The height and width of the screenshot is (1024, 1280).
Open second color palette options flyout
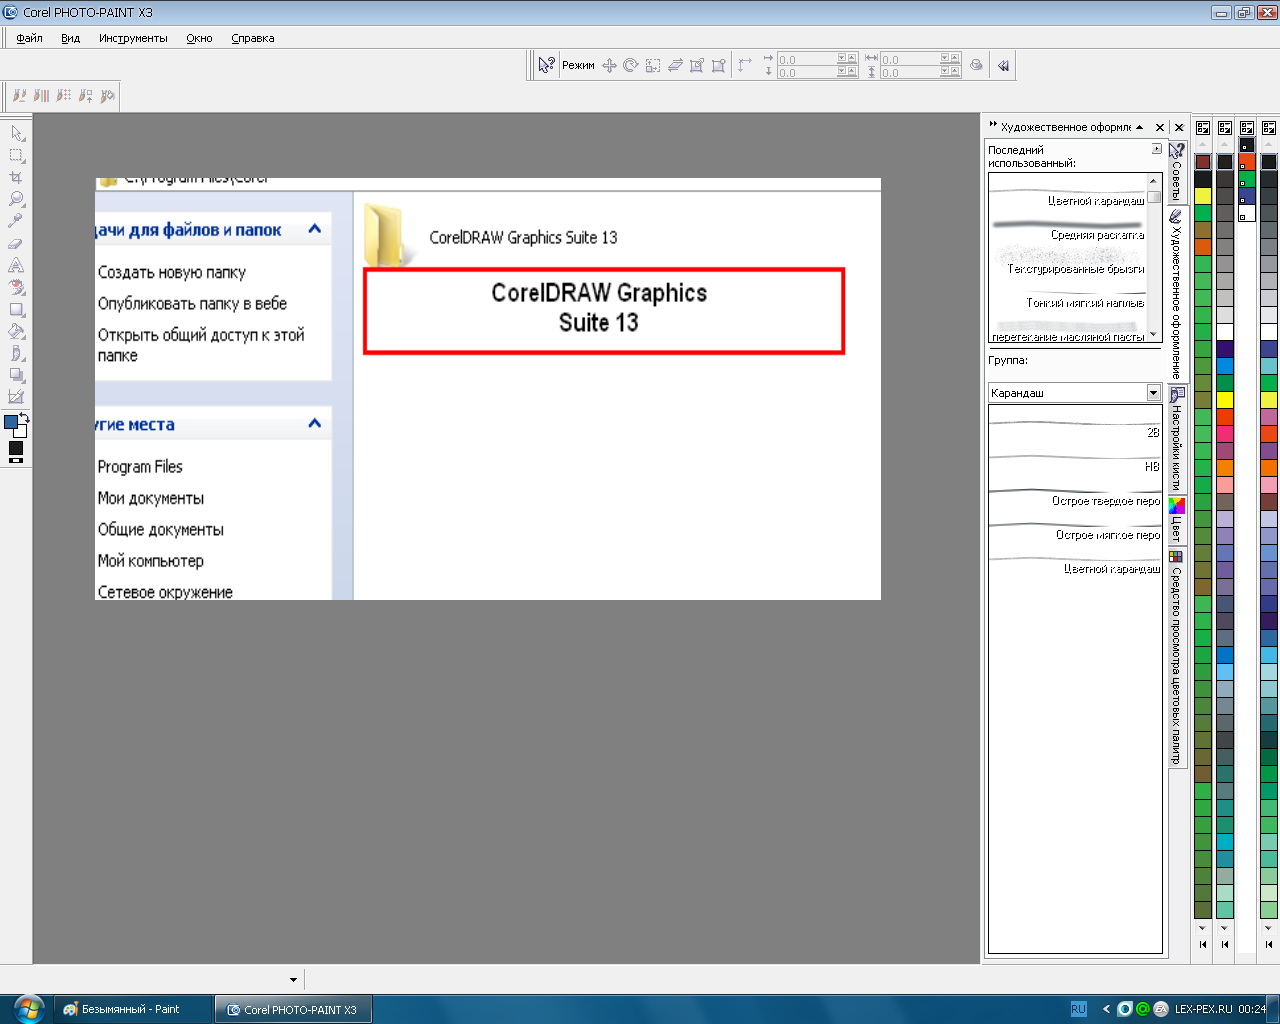[1225, 128]
